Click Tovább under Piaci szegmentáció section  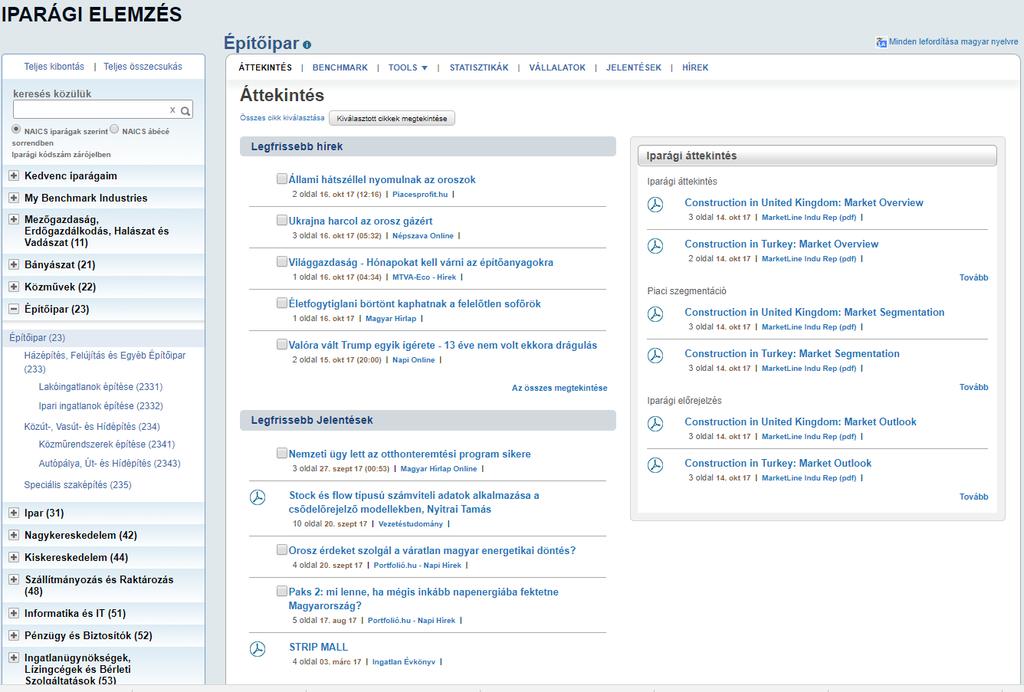(973, 387)
